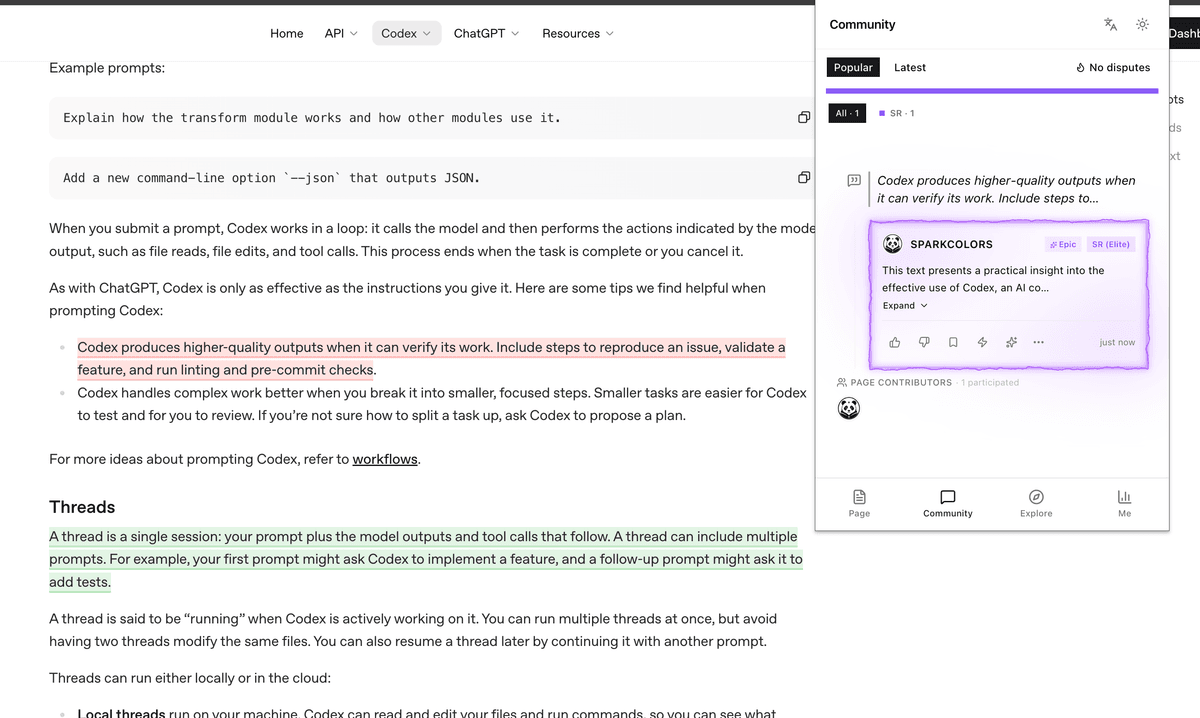This screenshot has width=1200, height=718.
Task: Click the partially visible Dashboard button
Action: [1184, 33]
